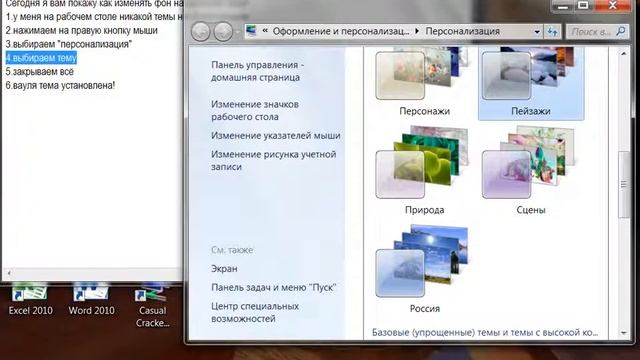
Task: Click the Word 2010 desktop shortcut
Action: pos(91,300)
